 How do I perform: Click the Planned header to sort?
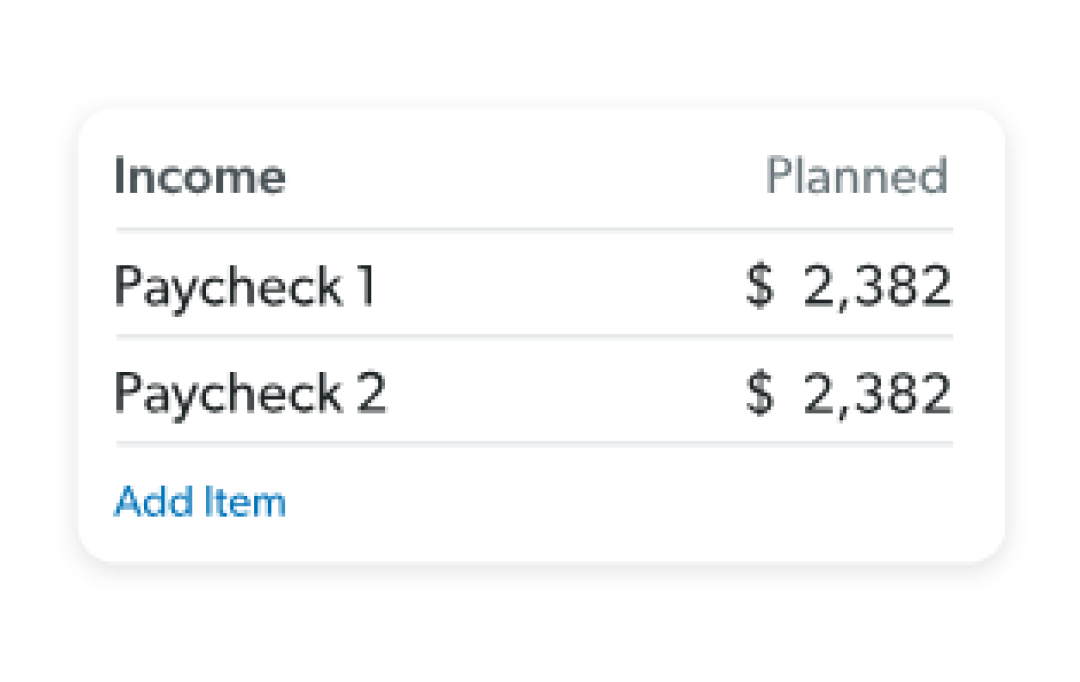[856, 175]
